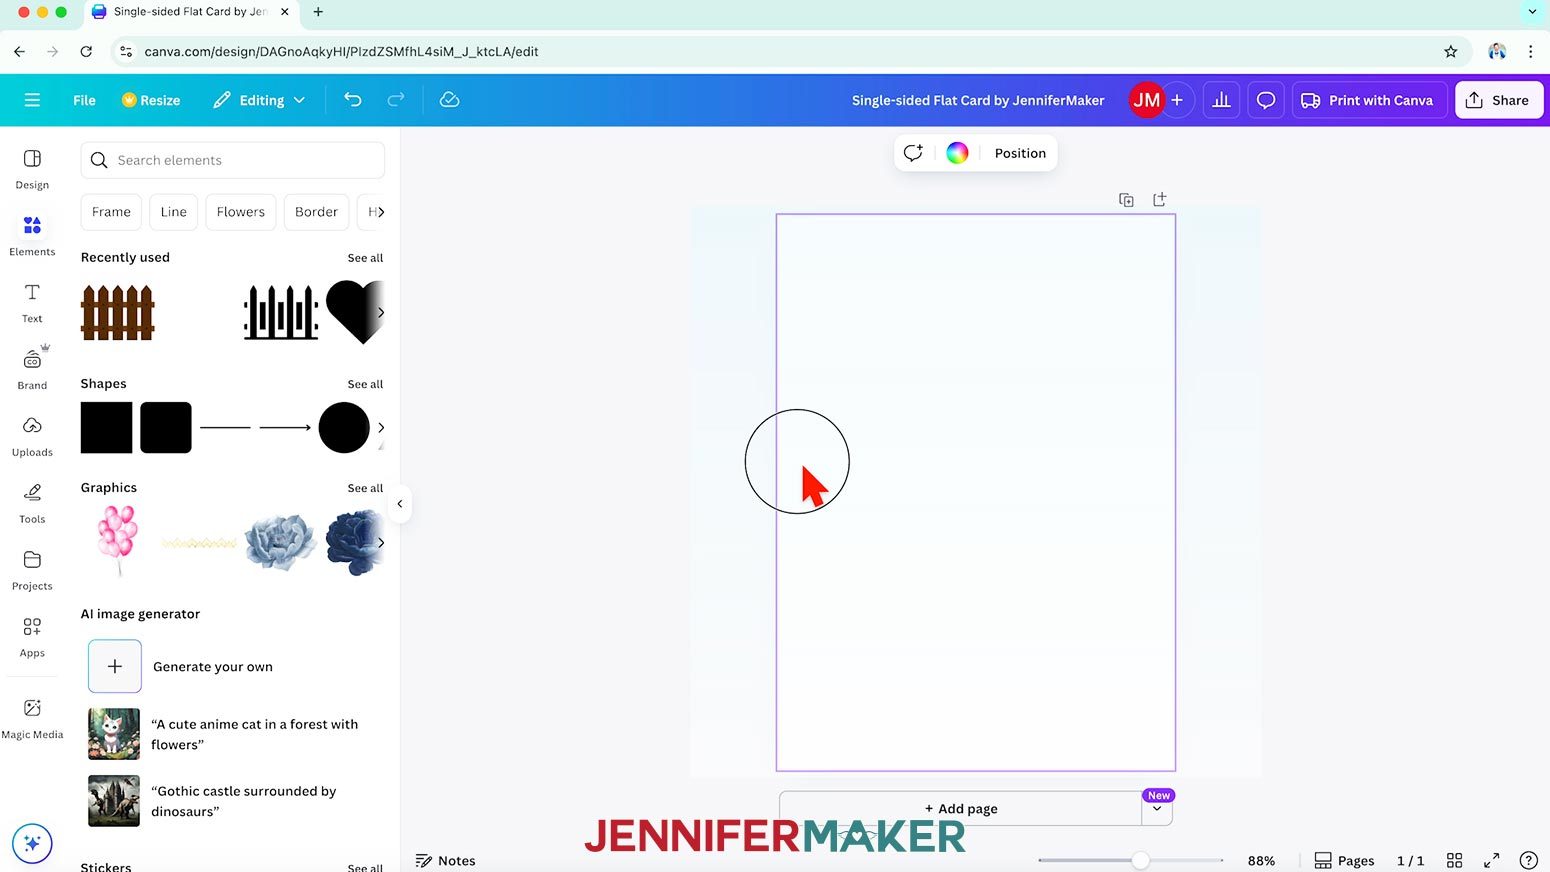The width and height of the screenshot is (1550, 872).
Task: Expand the Add page options dropdown
Action: 1157,808
